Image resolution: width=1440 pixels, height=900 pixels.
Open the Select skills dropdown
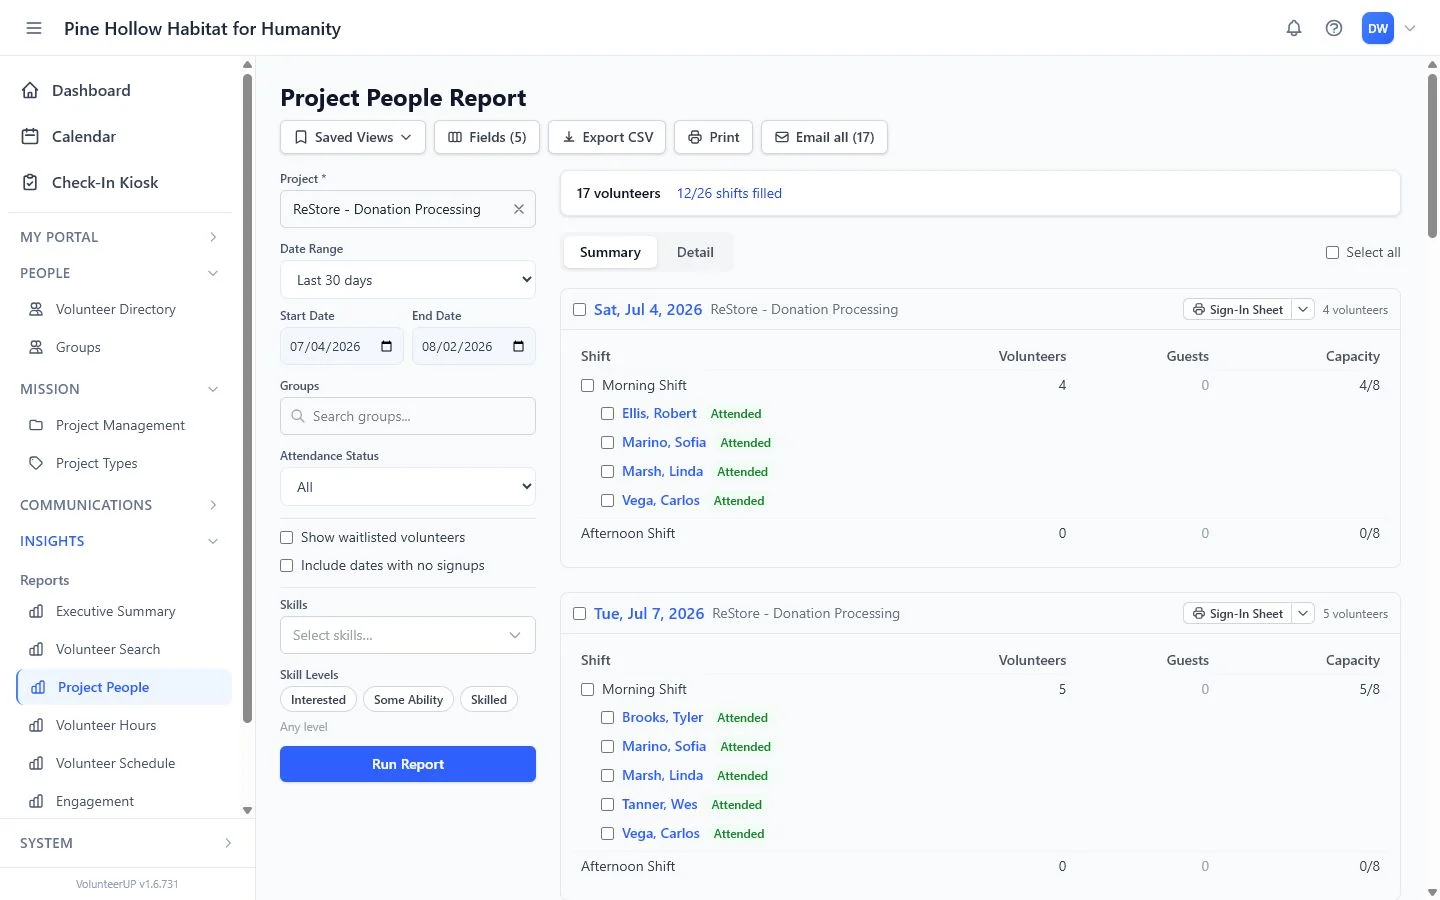pos(408,635)
